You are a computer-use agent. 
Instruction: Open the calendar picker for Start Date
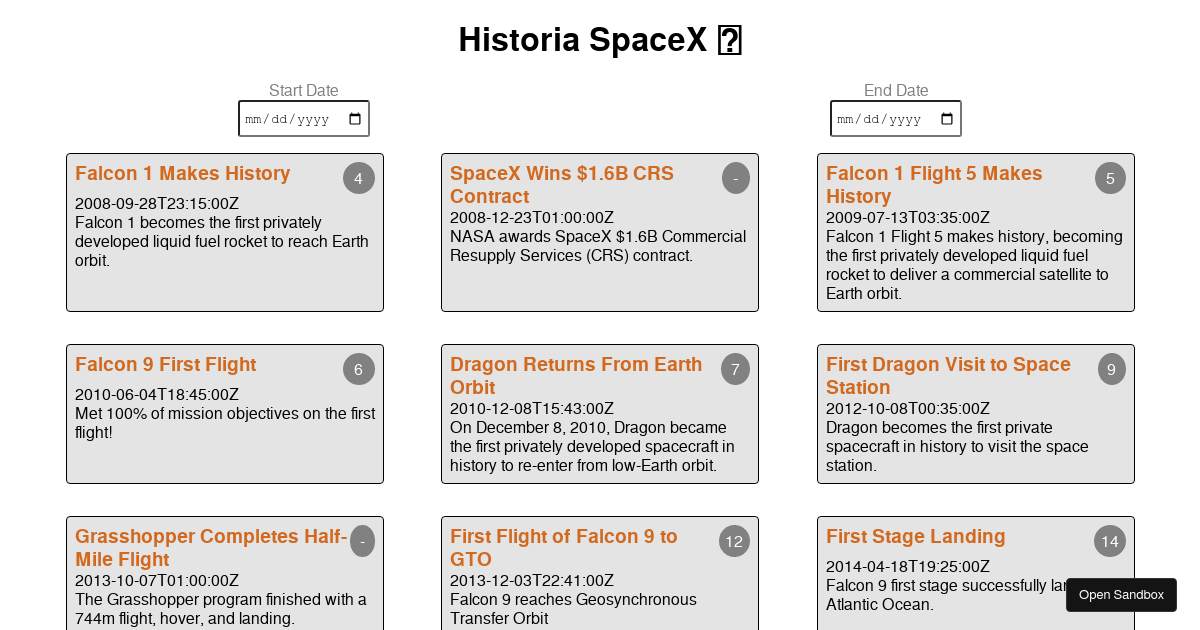pyautogui.click(x=355, y=118)
